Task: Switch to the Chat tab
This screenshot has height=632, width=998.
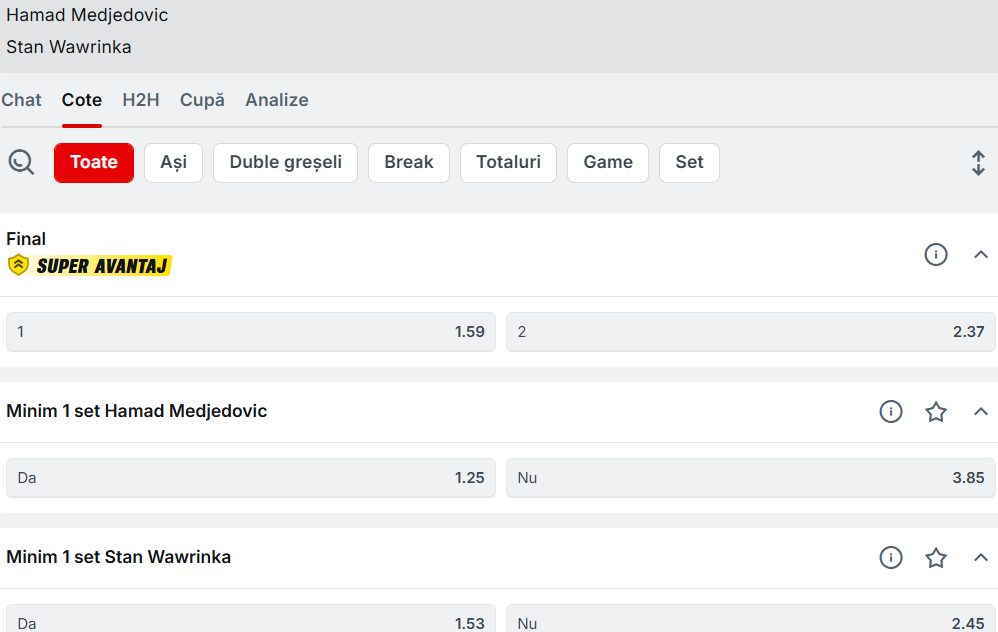Action: [22, 100]
